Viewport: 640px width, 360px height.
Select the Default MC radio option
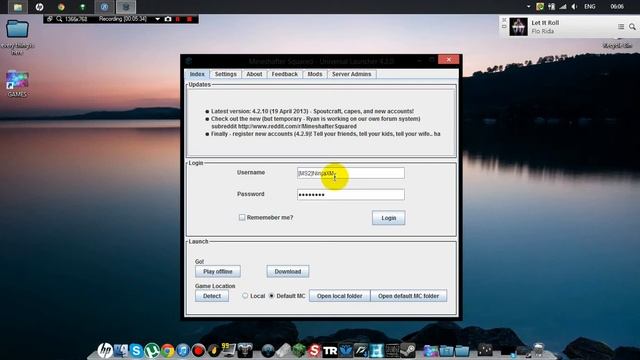[271, 296]
